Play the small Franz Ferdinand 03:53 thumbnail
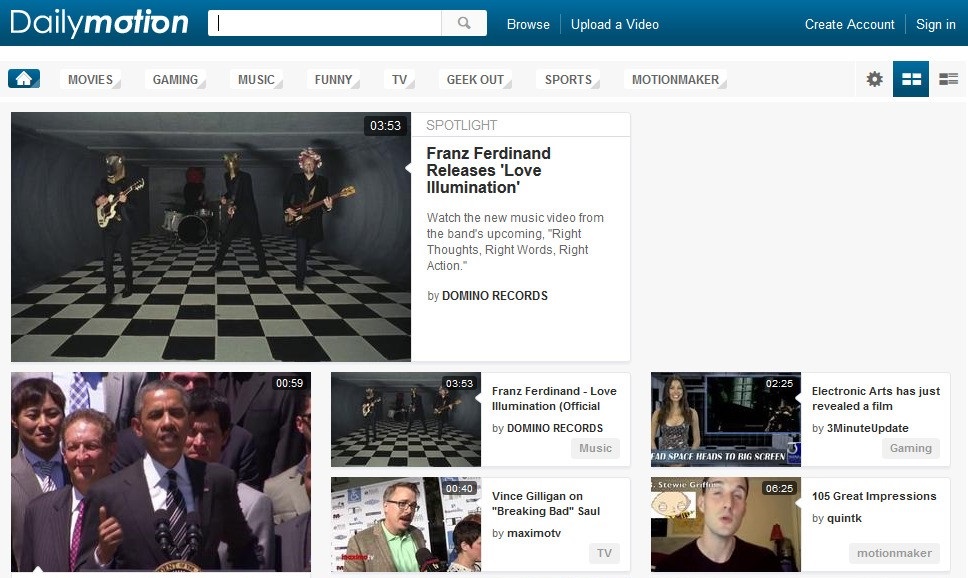This screenshot has width=968, height=578. tap(406, 419)
